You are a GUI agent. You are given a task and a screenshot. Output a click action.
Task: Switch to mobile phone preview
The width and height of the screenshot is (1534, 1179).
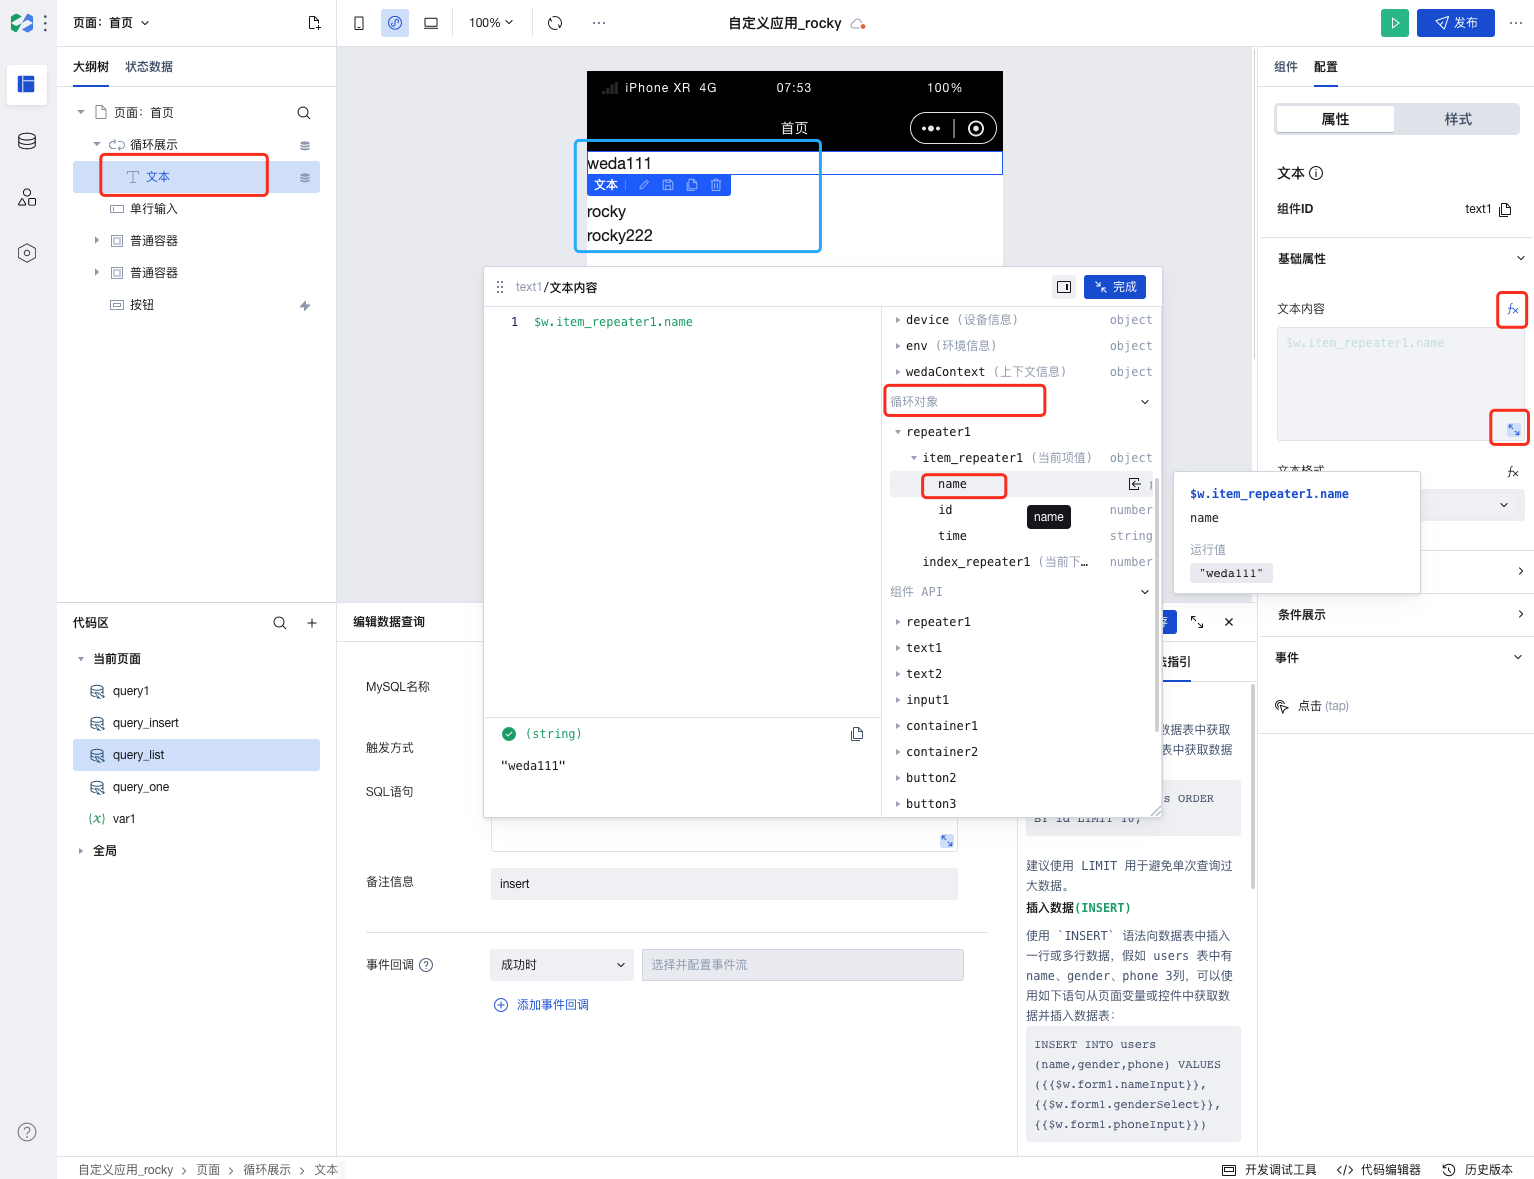[359, 23]
